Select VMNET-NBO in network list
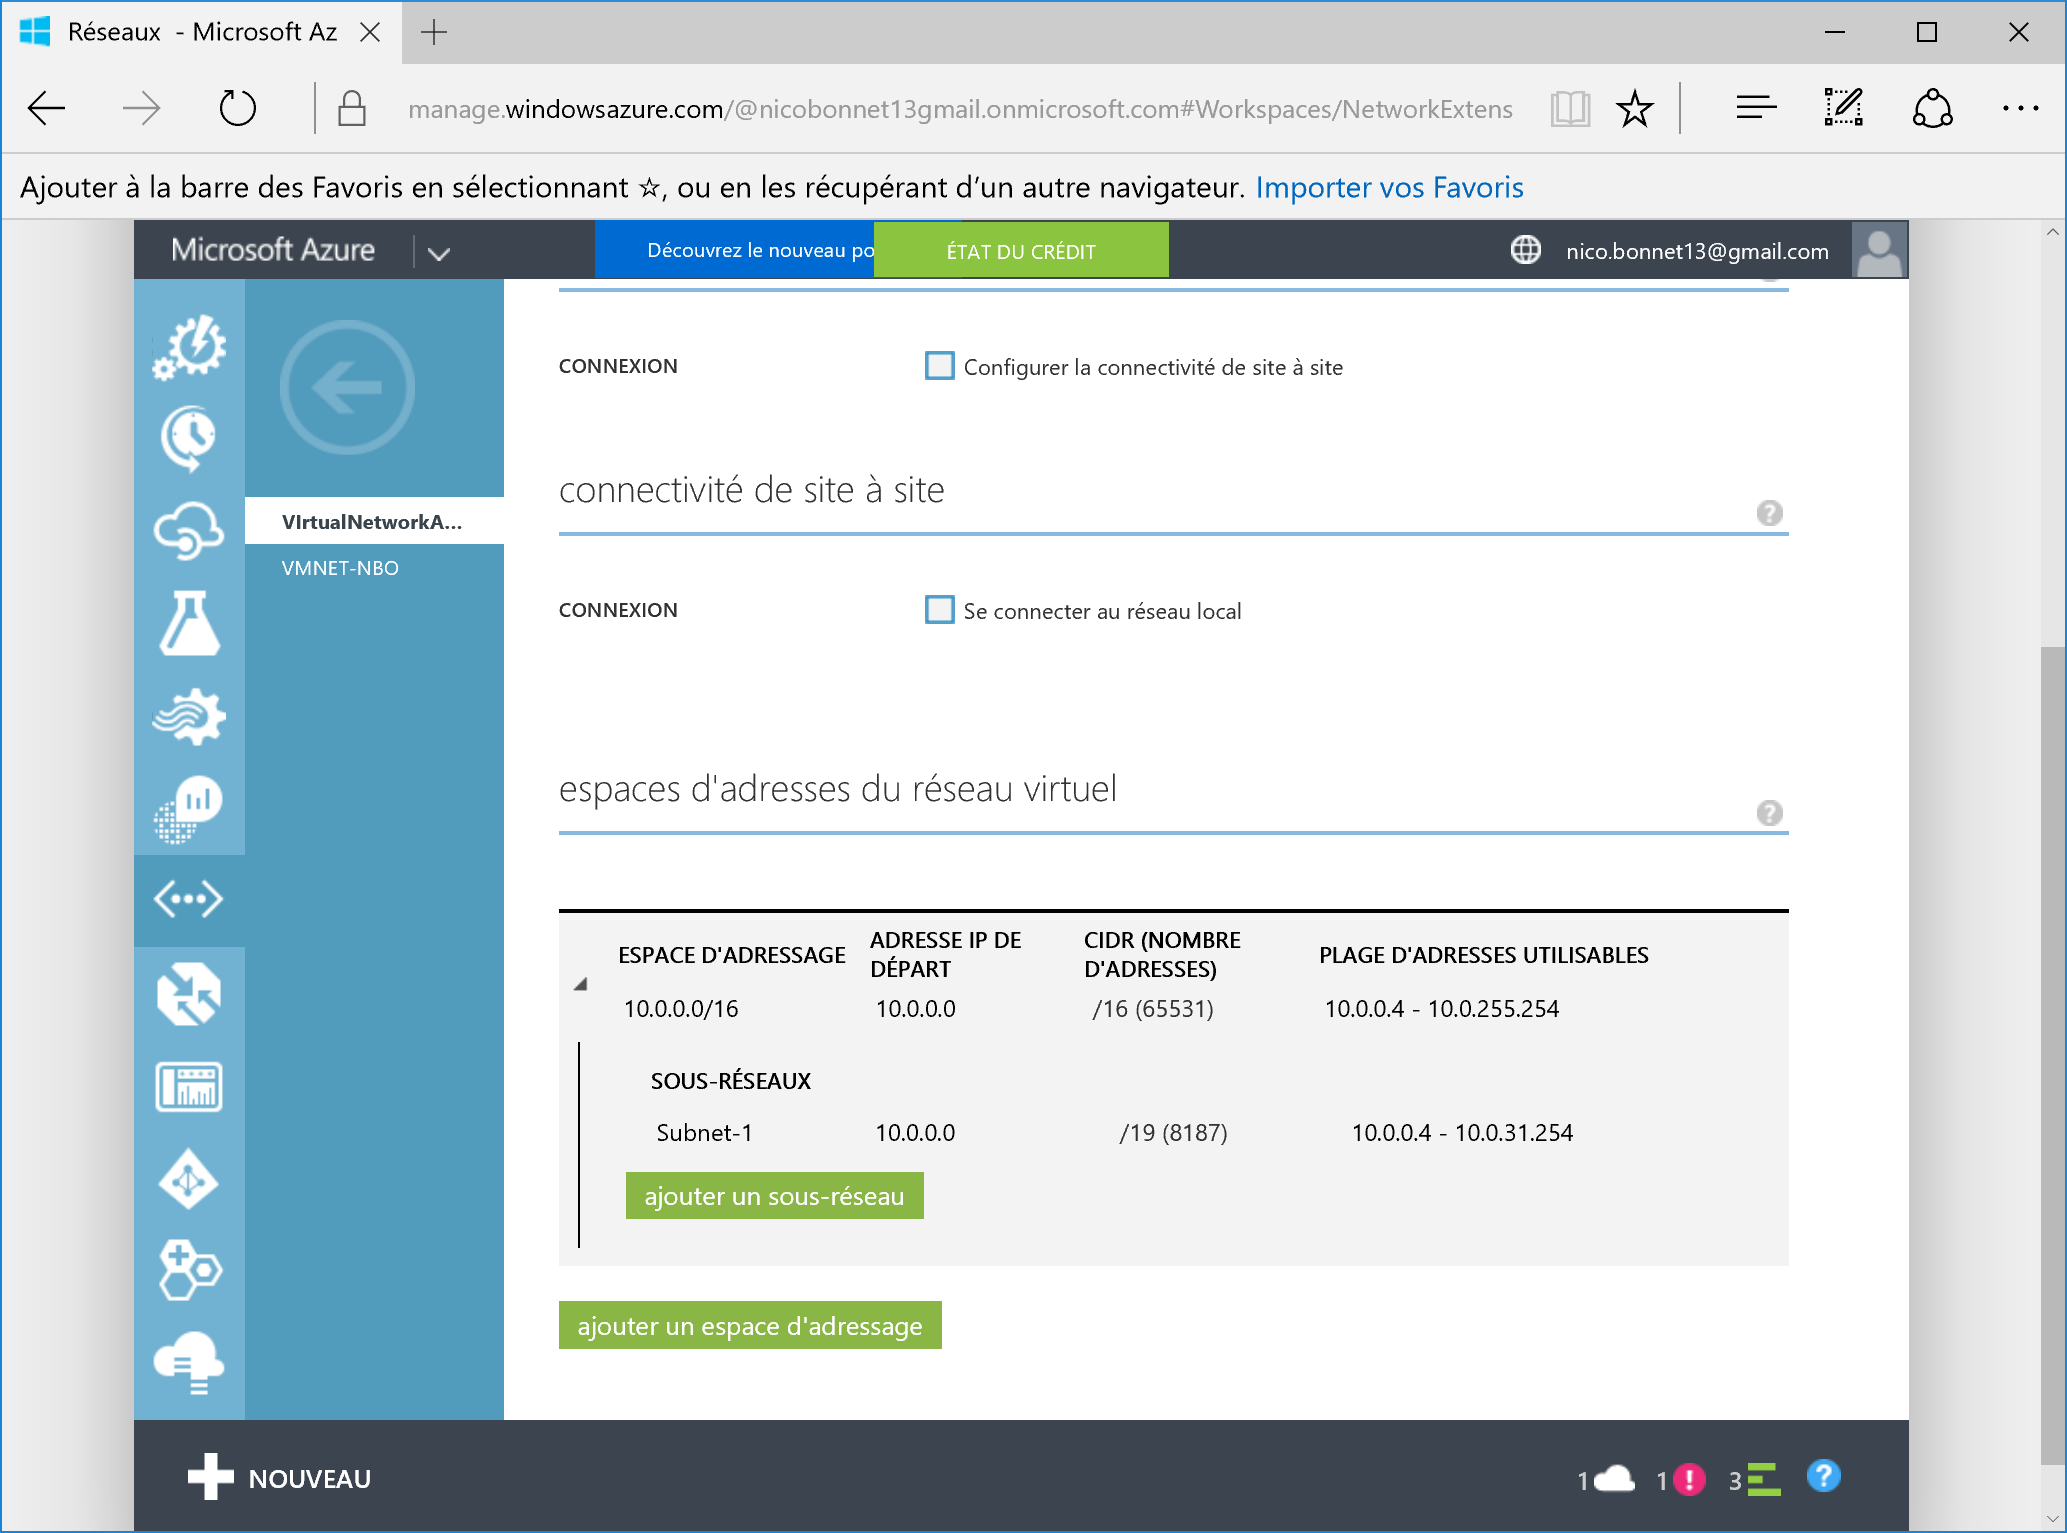This screenshot has height=1533, width=2067. 340,568
